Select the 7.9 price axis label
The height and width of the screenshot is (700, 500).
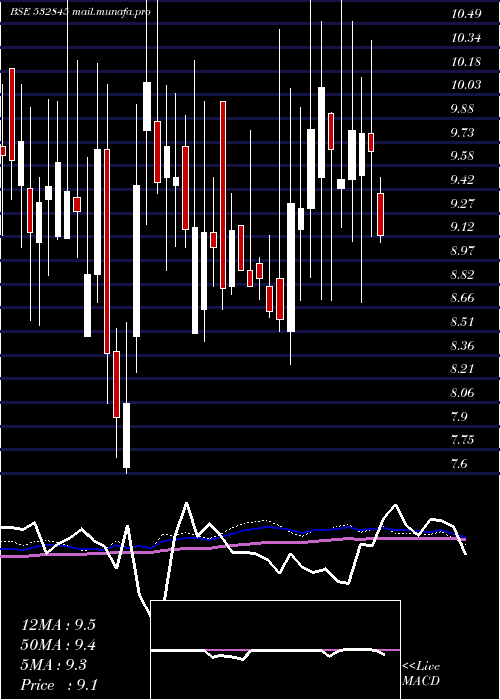[460, 417]
